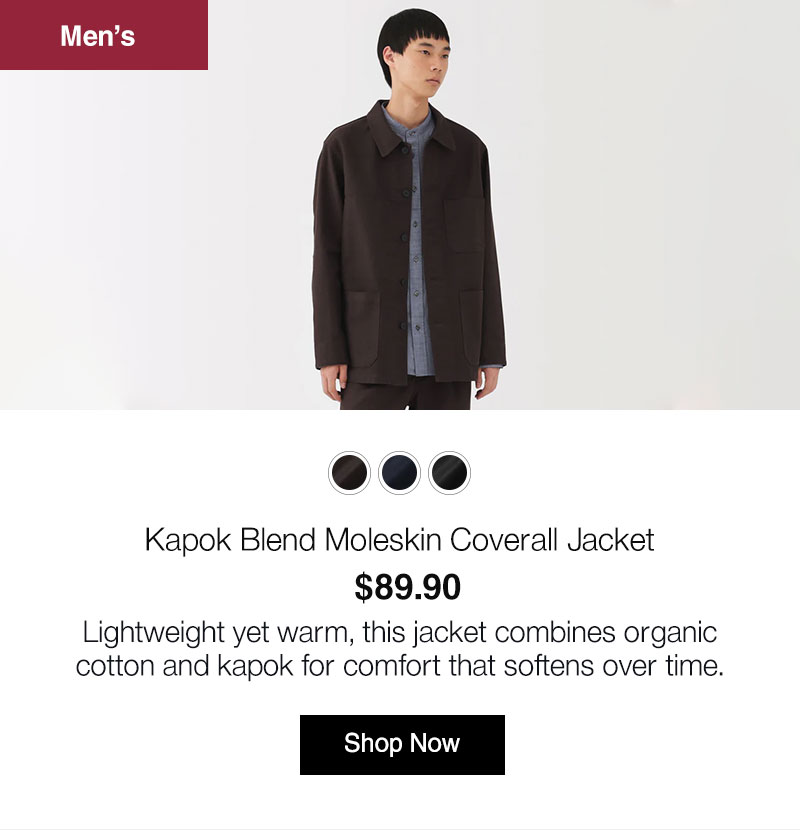Screen dimensions: 800x830
Task: Click the model photo of the brown jacket
Action: (400, 205)
